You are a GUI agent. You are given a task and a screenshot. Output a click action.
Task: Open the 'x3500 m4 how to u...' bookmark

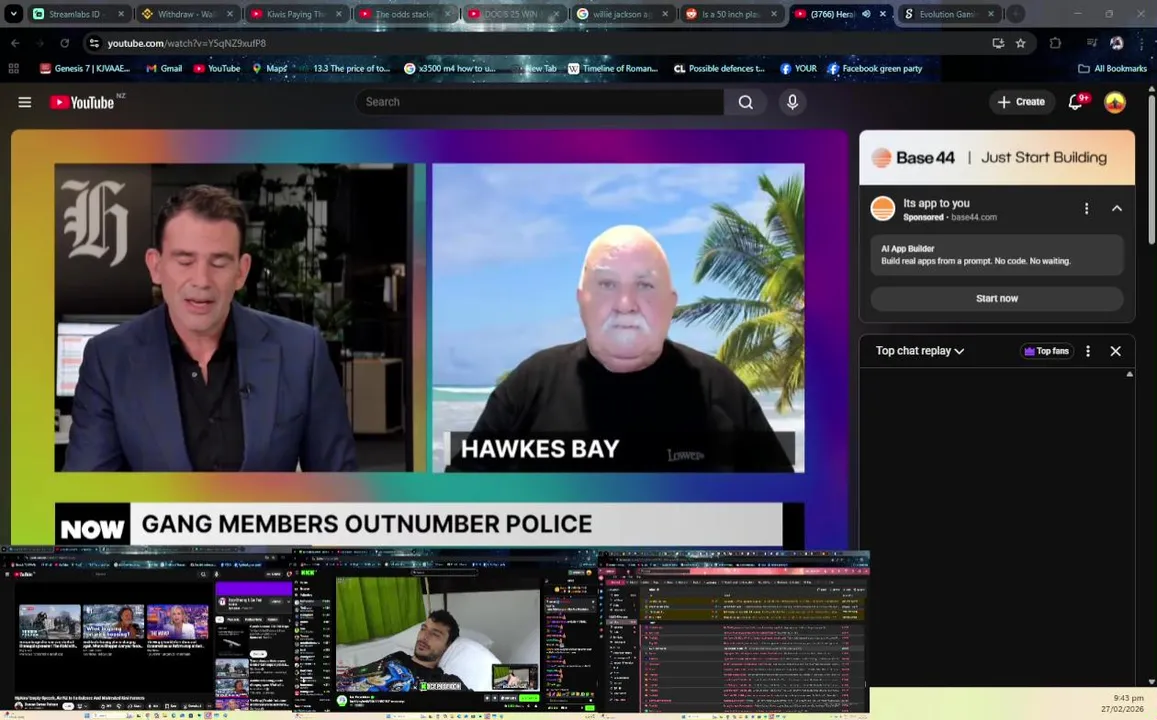click(449, 69)
